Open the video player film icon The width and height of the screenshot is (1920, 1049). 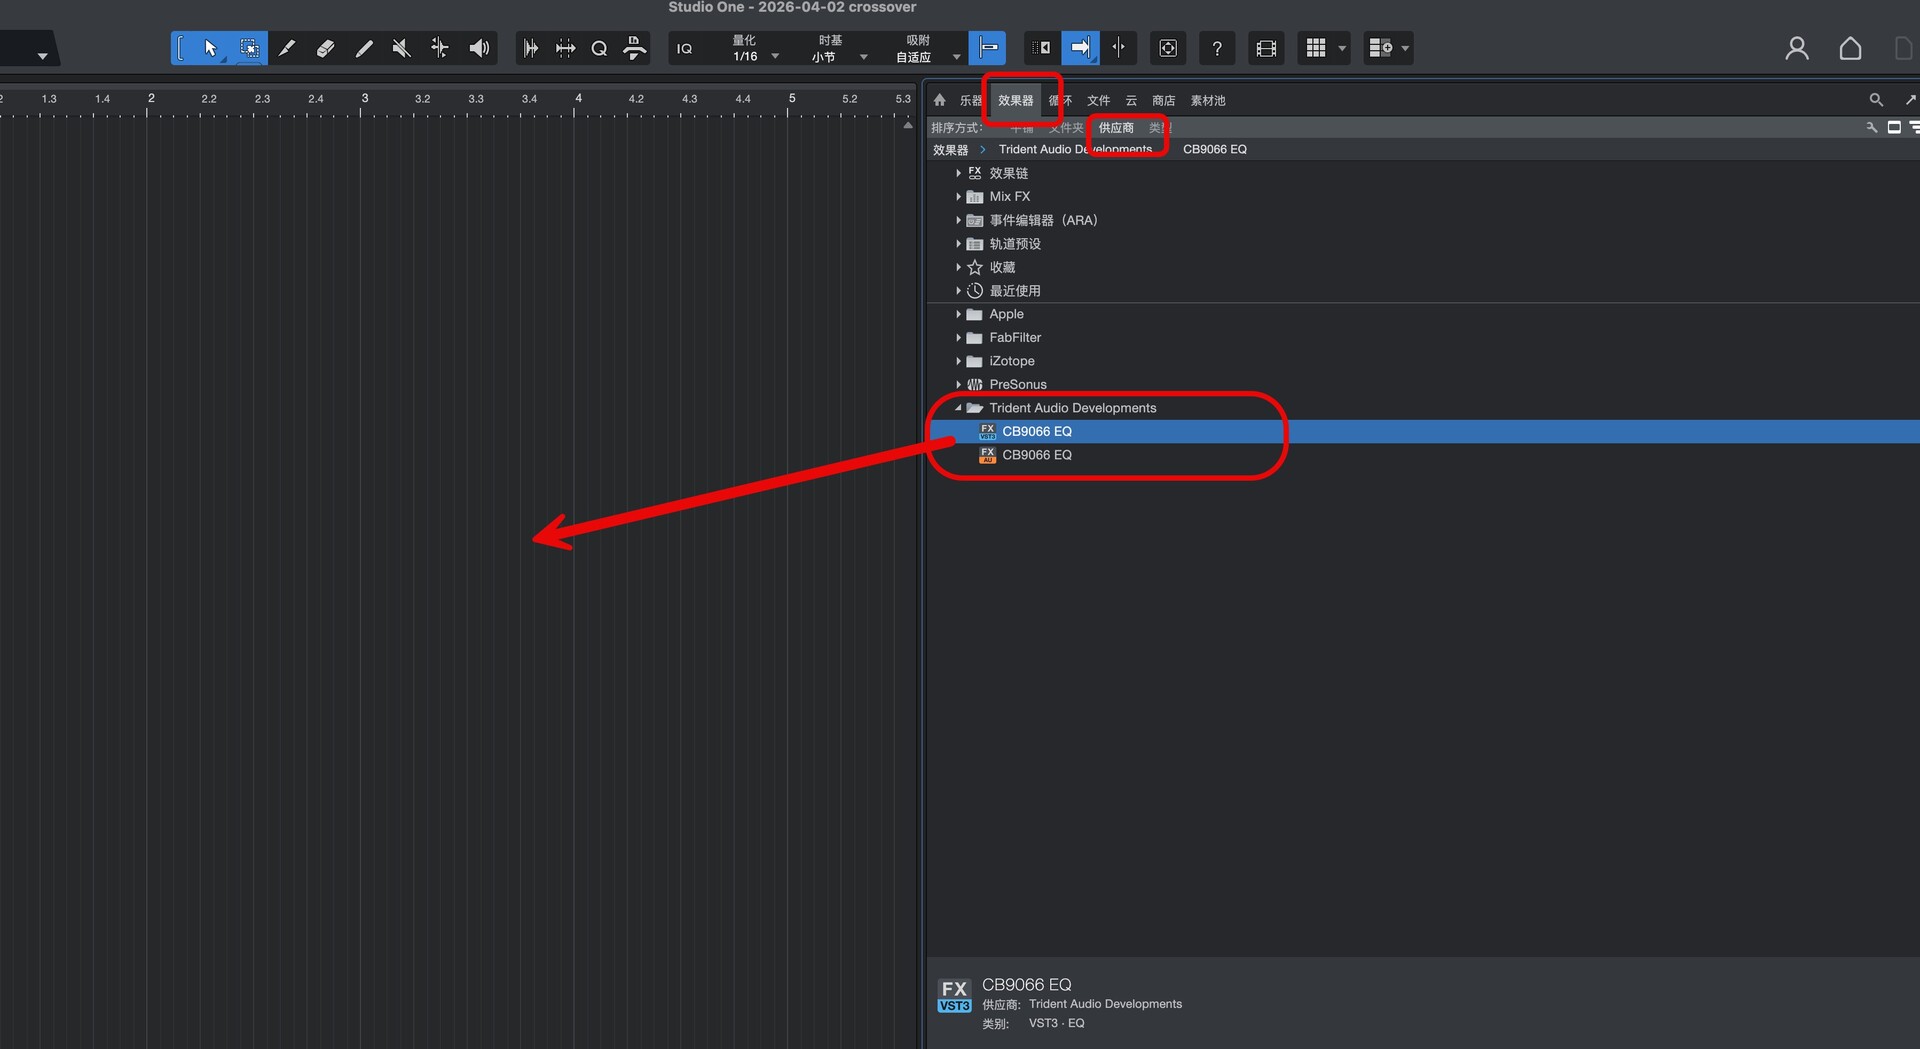pyautogui.click(x=1266, y=48)
